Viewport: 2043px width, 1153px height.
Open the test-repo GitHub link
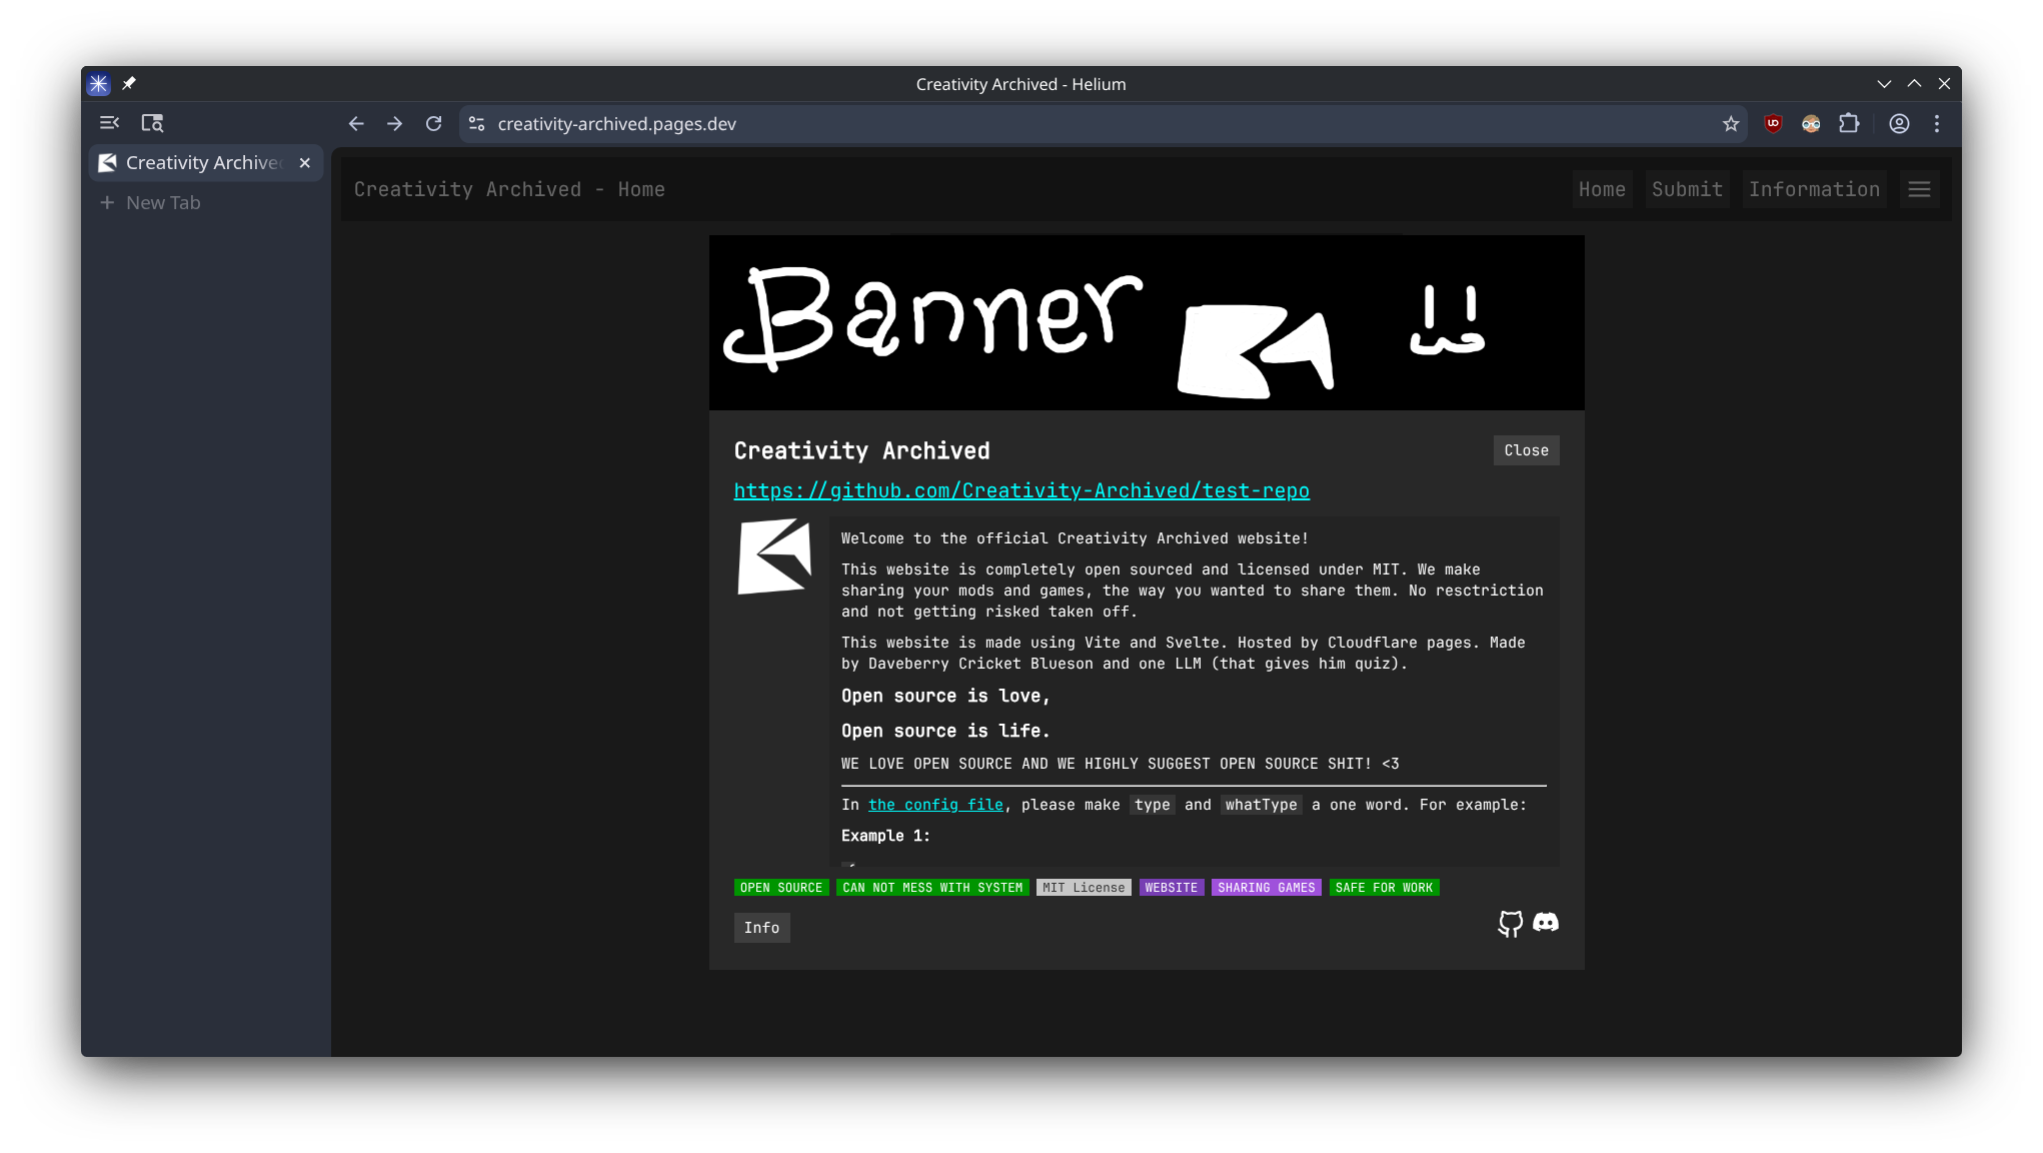tap(1021, 490)
